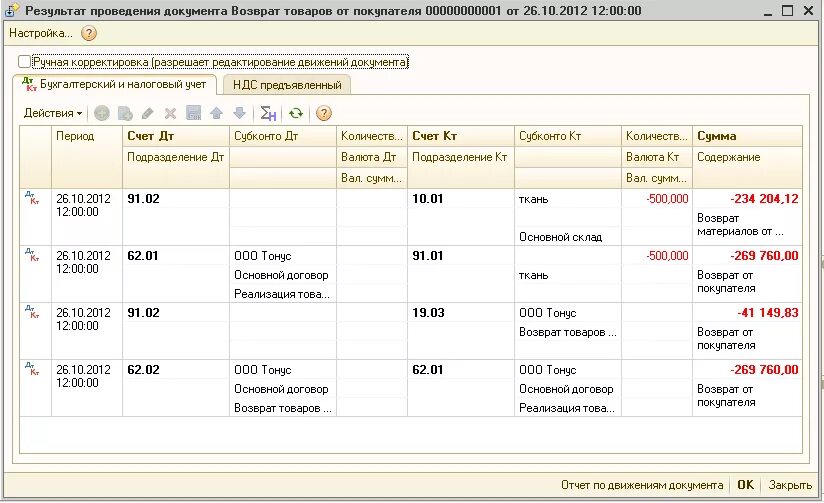Click the help icon in table toolbar
Image resolution: width=824 pixels, height=503 pixels.
coord(324,113)
